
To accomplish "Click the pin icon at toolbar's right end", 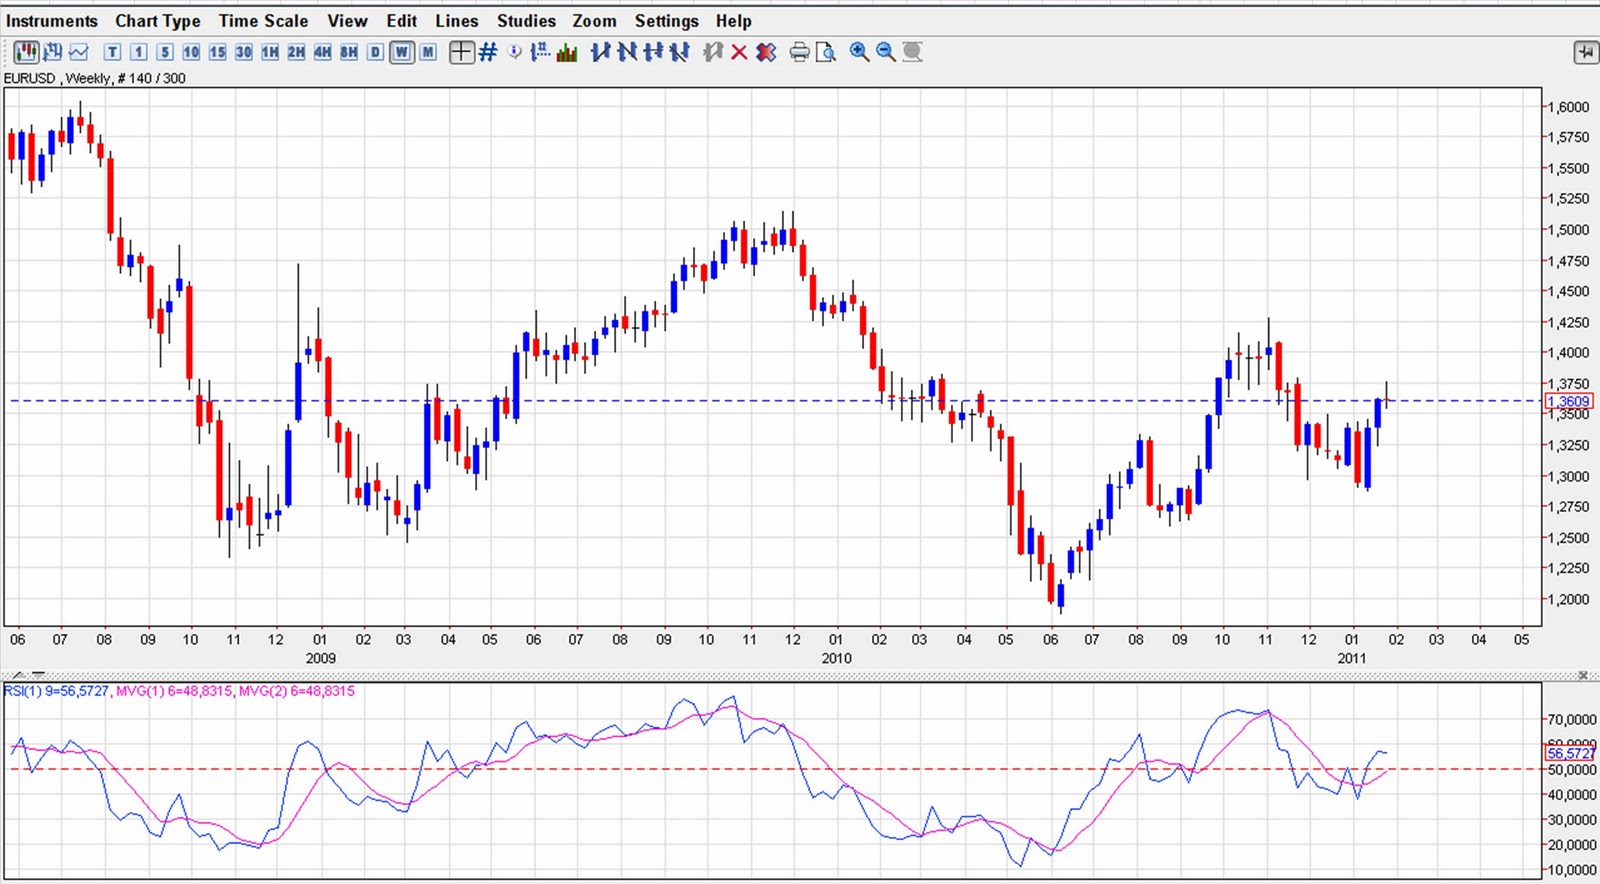I will 1586,52.
